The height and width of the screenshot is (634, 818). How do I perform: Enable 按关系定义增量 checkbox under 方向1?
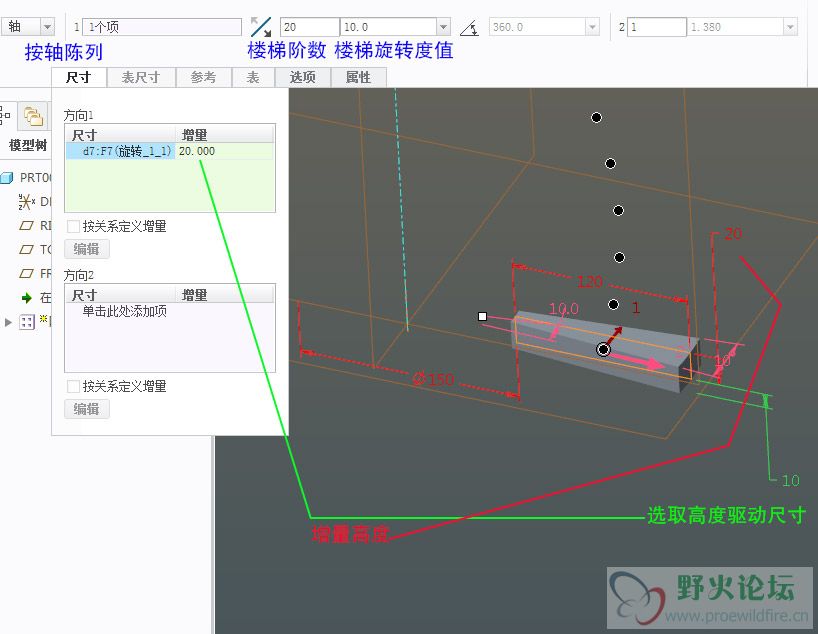point(73,227)
